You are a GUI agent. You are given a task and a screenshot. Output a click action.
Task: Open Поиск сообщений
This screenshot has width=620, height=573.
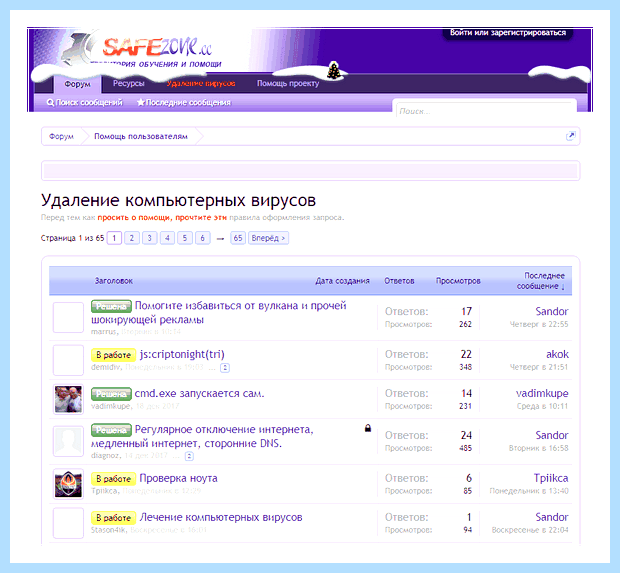85,102
